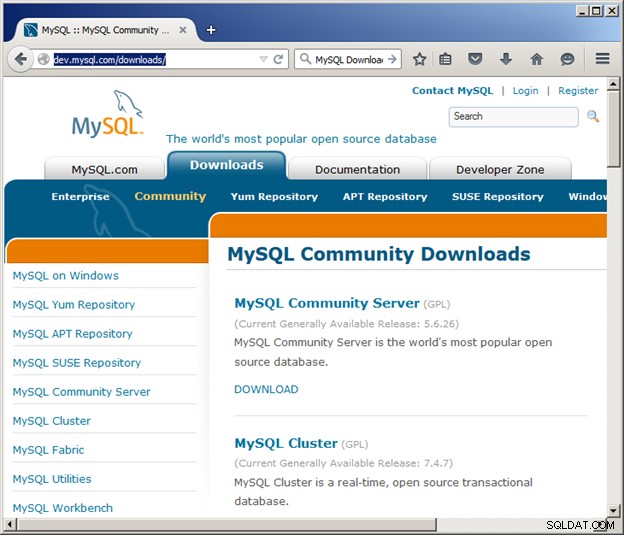Open a new tab with plus button
Image resolution: width=624 pixels, height=535 pixels.
[211, 30]
